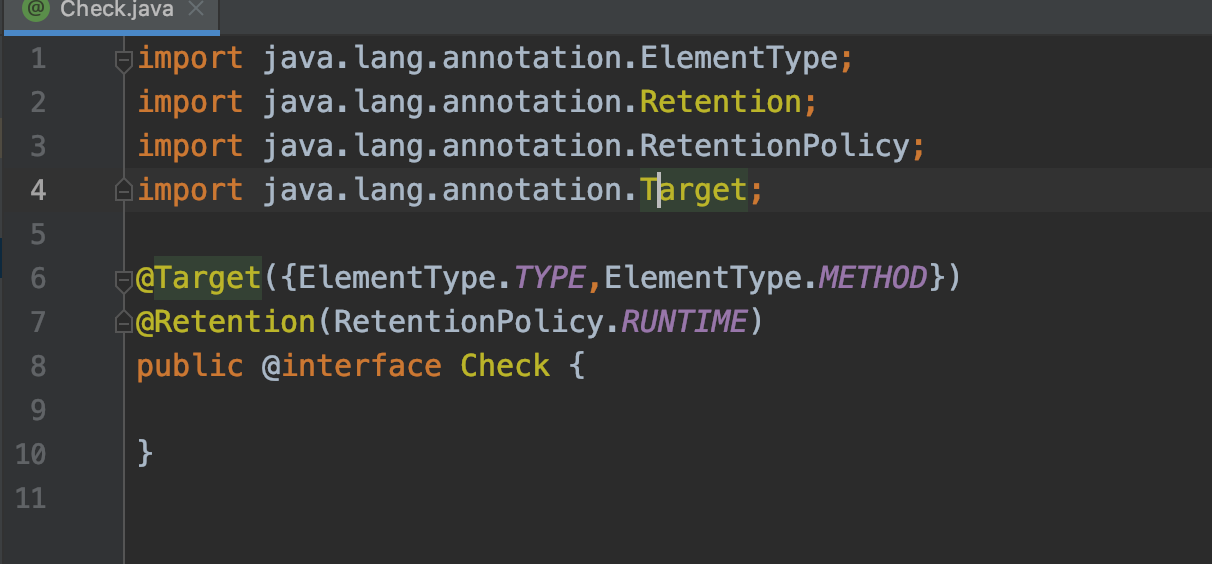This screenshot has height=564, width=1212.
Task: Click the Retention class name on line 2
Action: 720,102
